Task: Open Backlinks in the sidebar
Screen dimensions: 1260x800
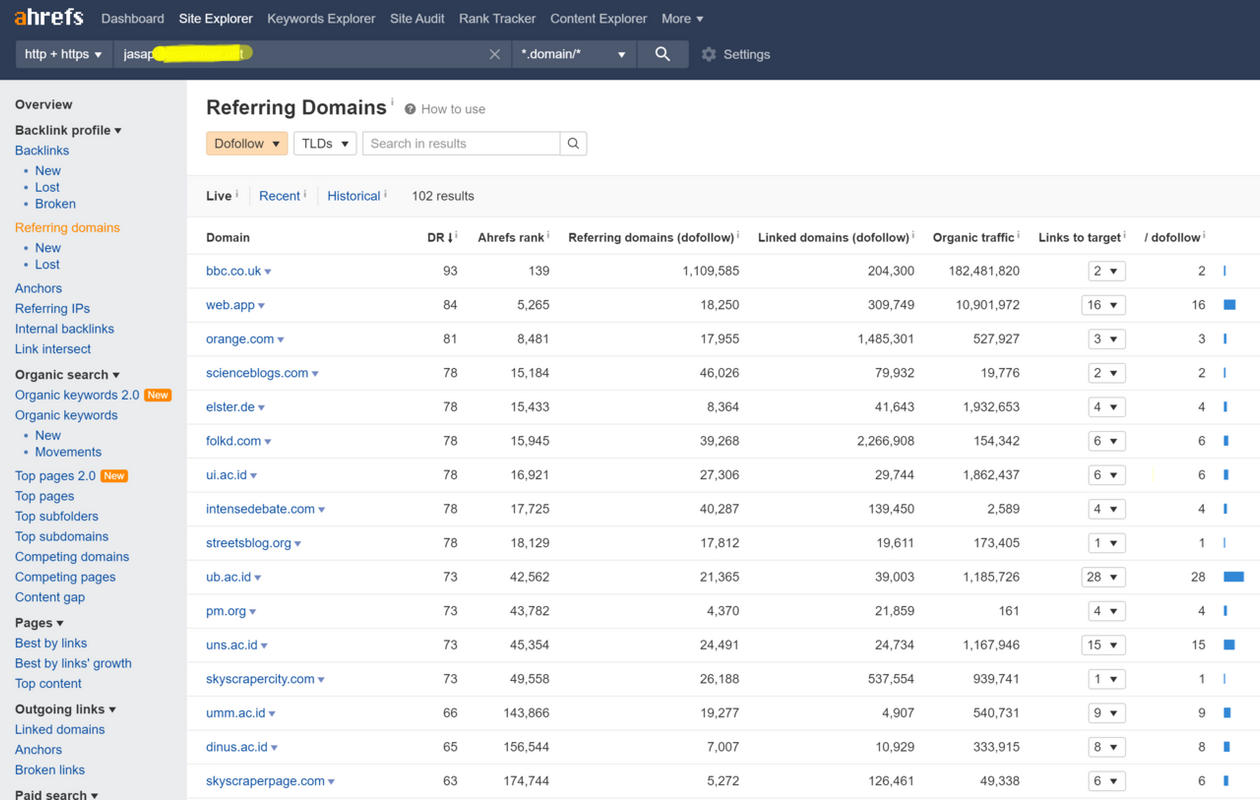Action: click(x=42, y=150)
